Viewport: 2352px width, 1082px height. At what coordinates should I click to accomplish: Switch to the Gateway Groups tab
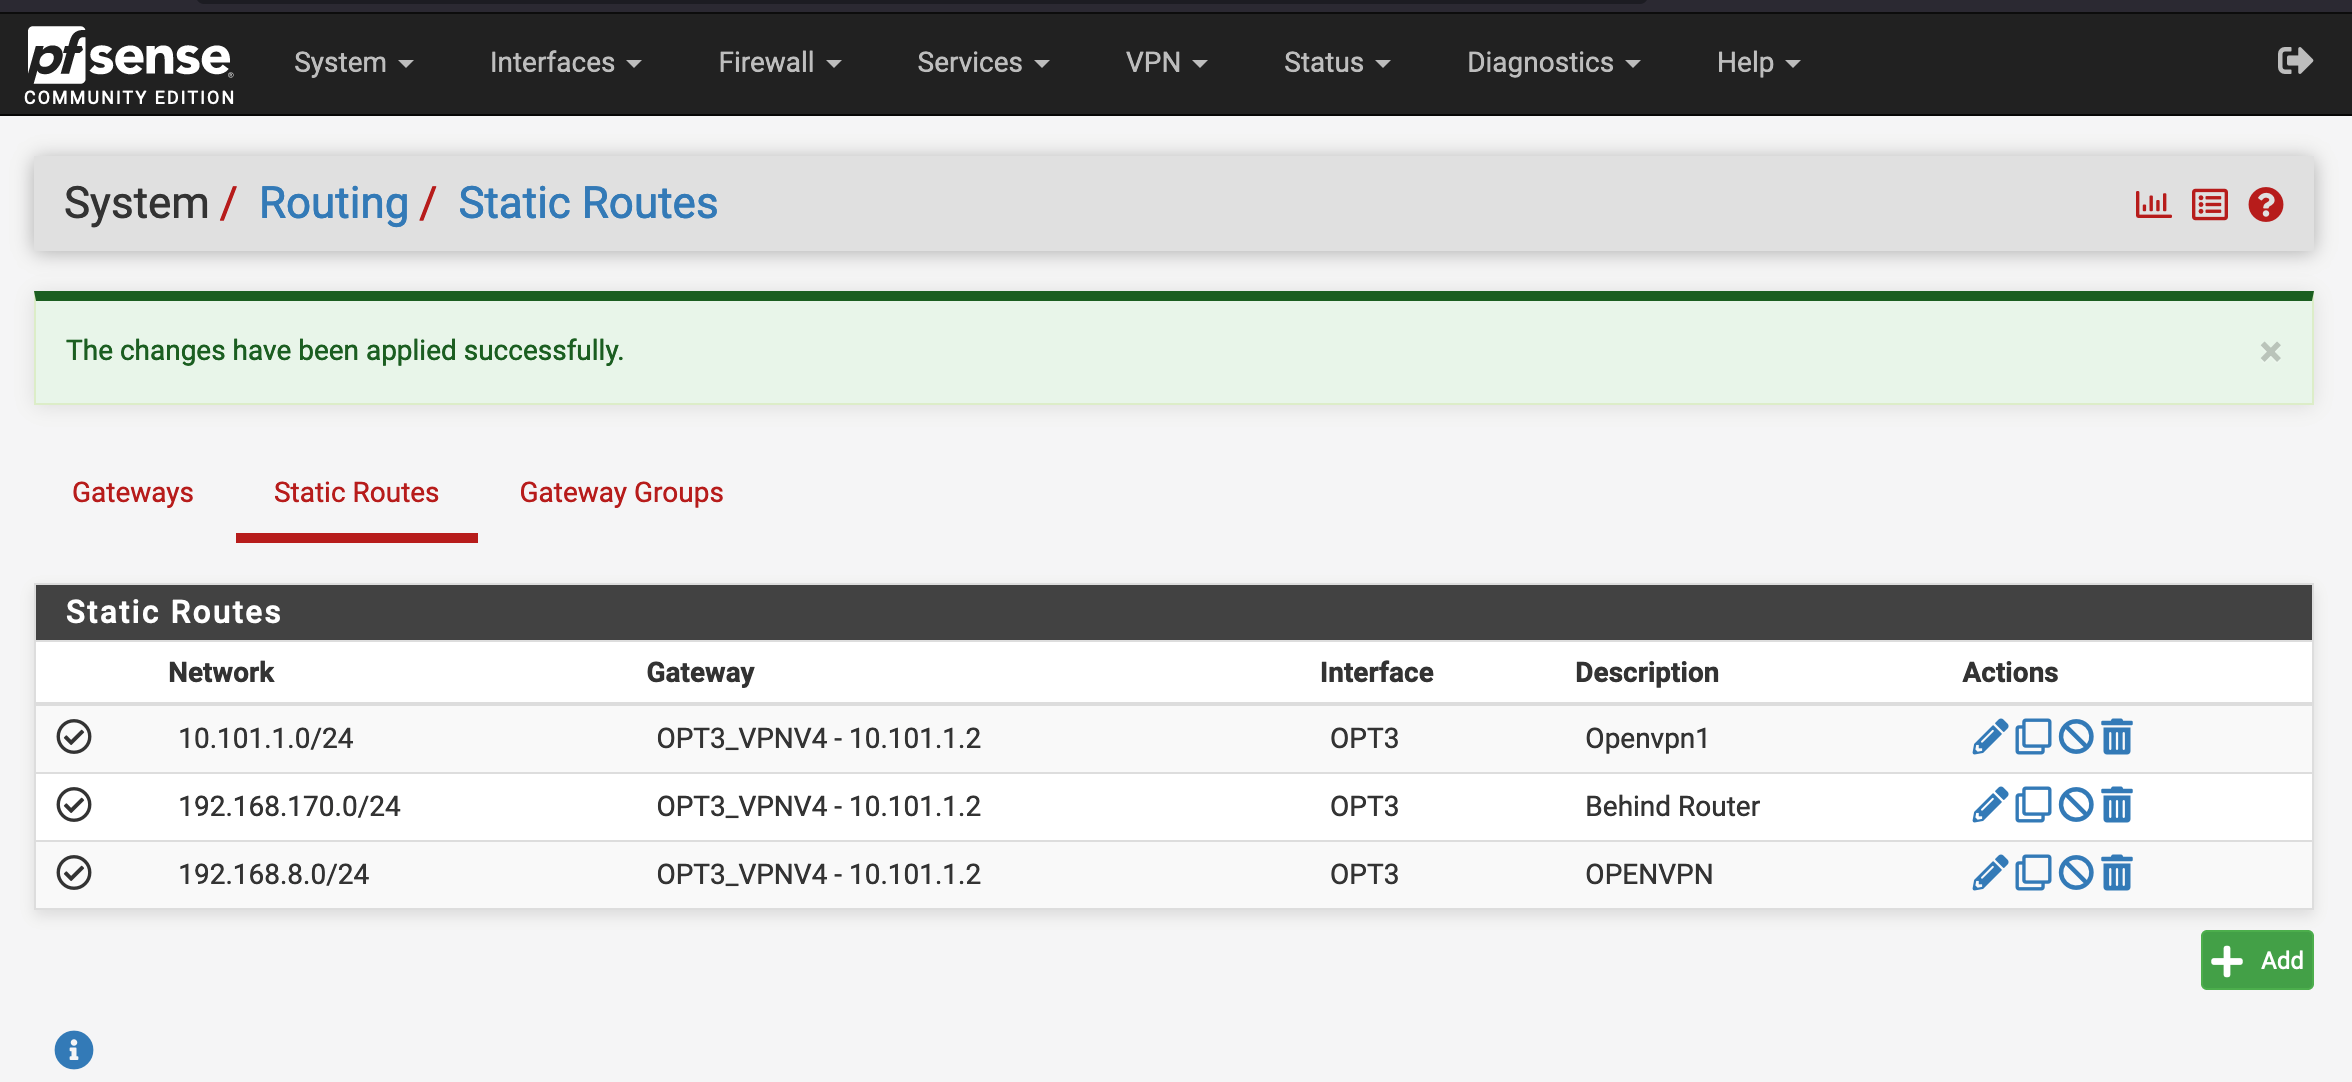[621, 492]
